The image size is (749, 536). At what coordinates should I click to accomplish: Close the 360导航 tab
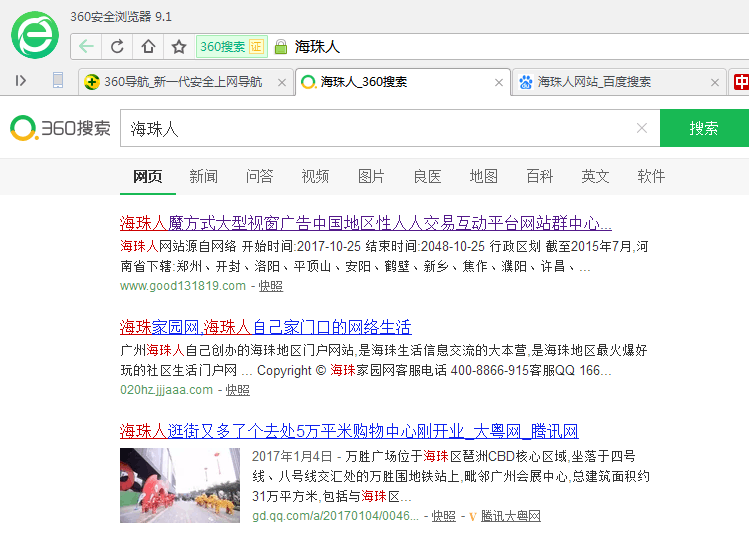[282, 83]
